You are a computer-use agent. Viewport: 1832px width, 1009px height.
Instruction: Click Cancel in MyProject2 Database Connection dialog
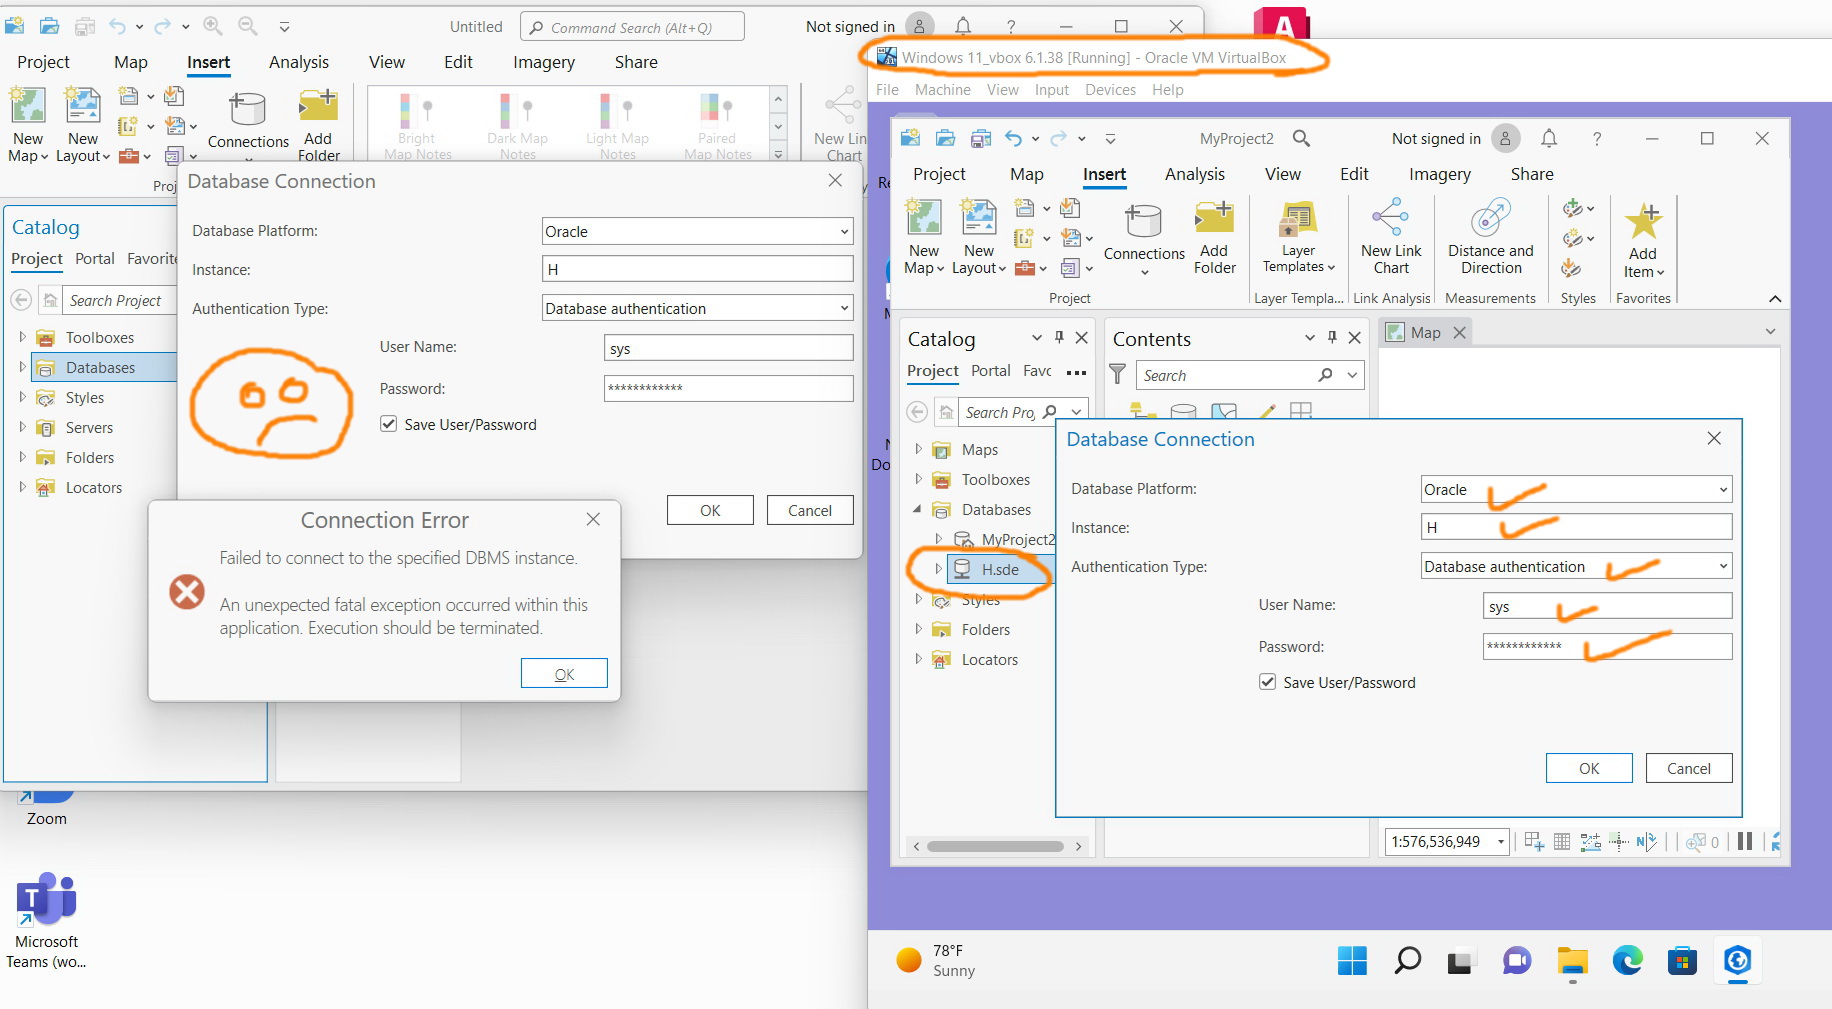click(x=1689, y=768)
